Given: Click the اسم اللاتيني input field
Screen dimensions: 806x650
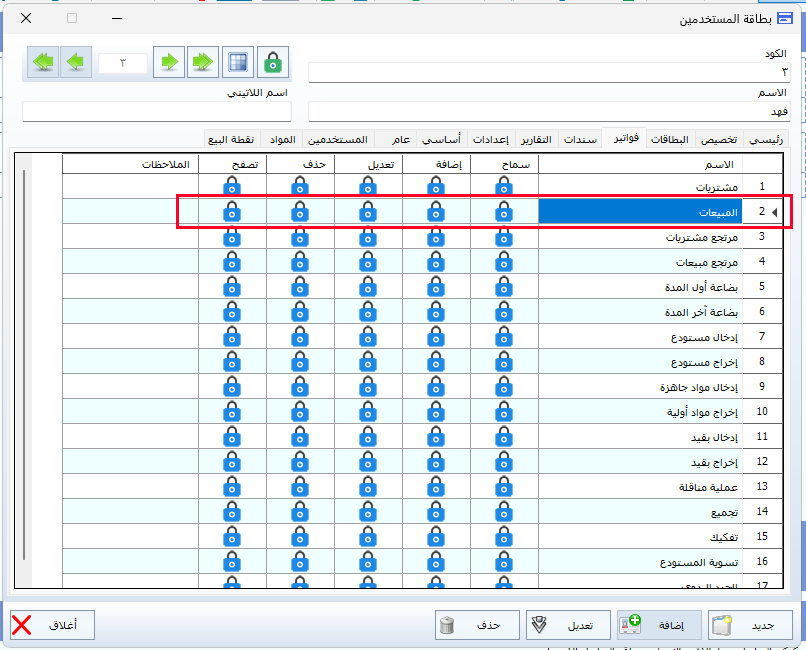Looking at the screenshot, I should point(157,111).
